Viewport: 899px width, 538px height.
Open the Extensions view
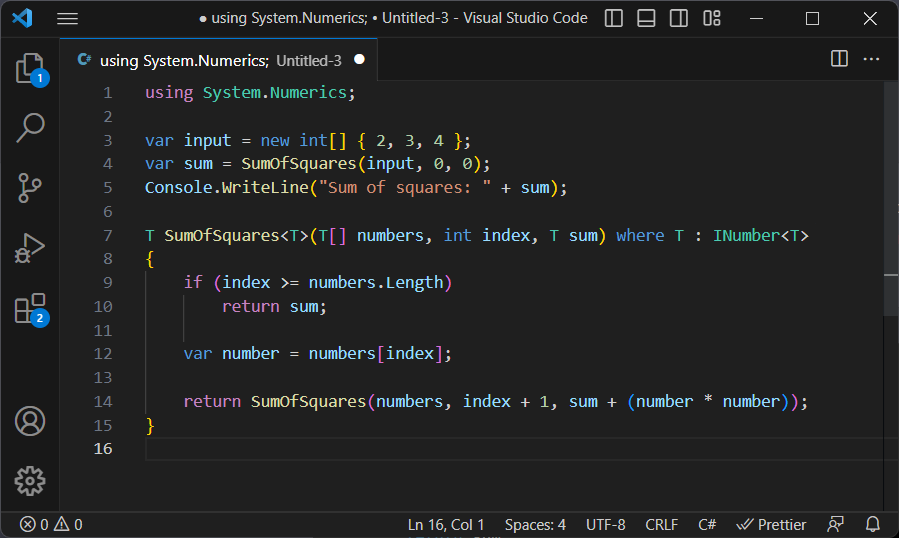(x=30, y=309)
